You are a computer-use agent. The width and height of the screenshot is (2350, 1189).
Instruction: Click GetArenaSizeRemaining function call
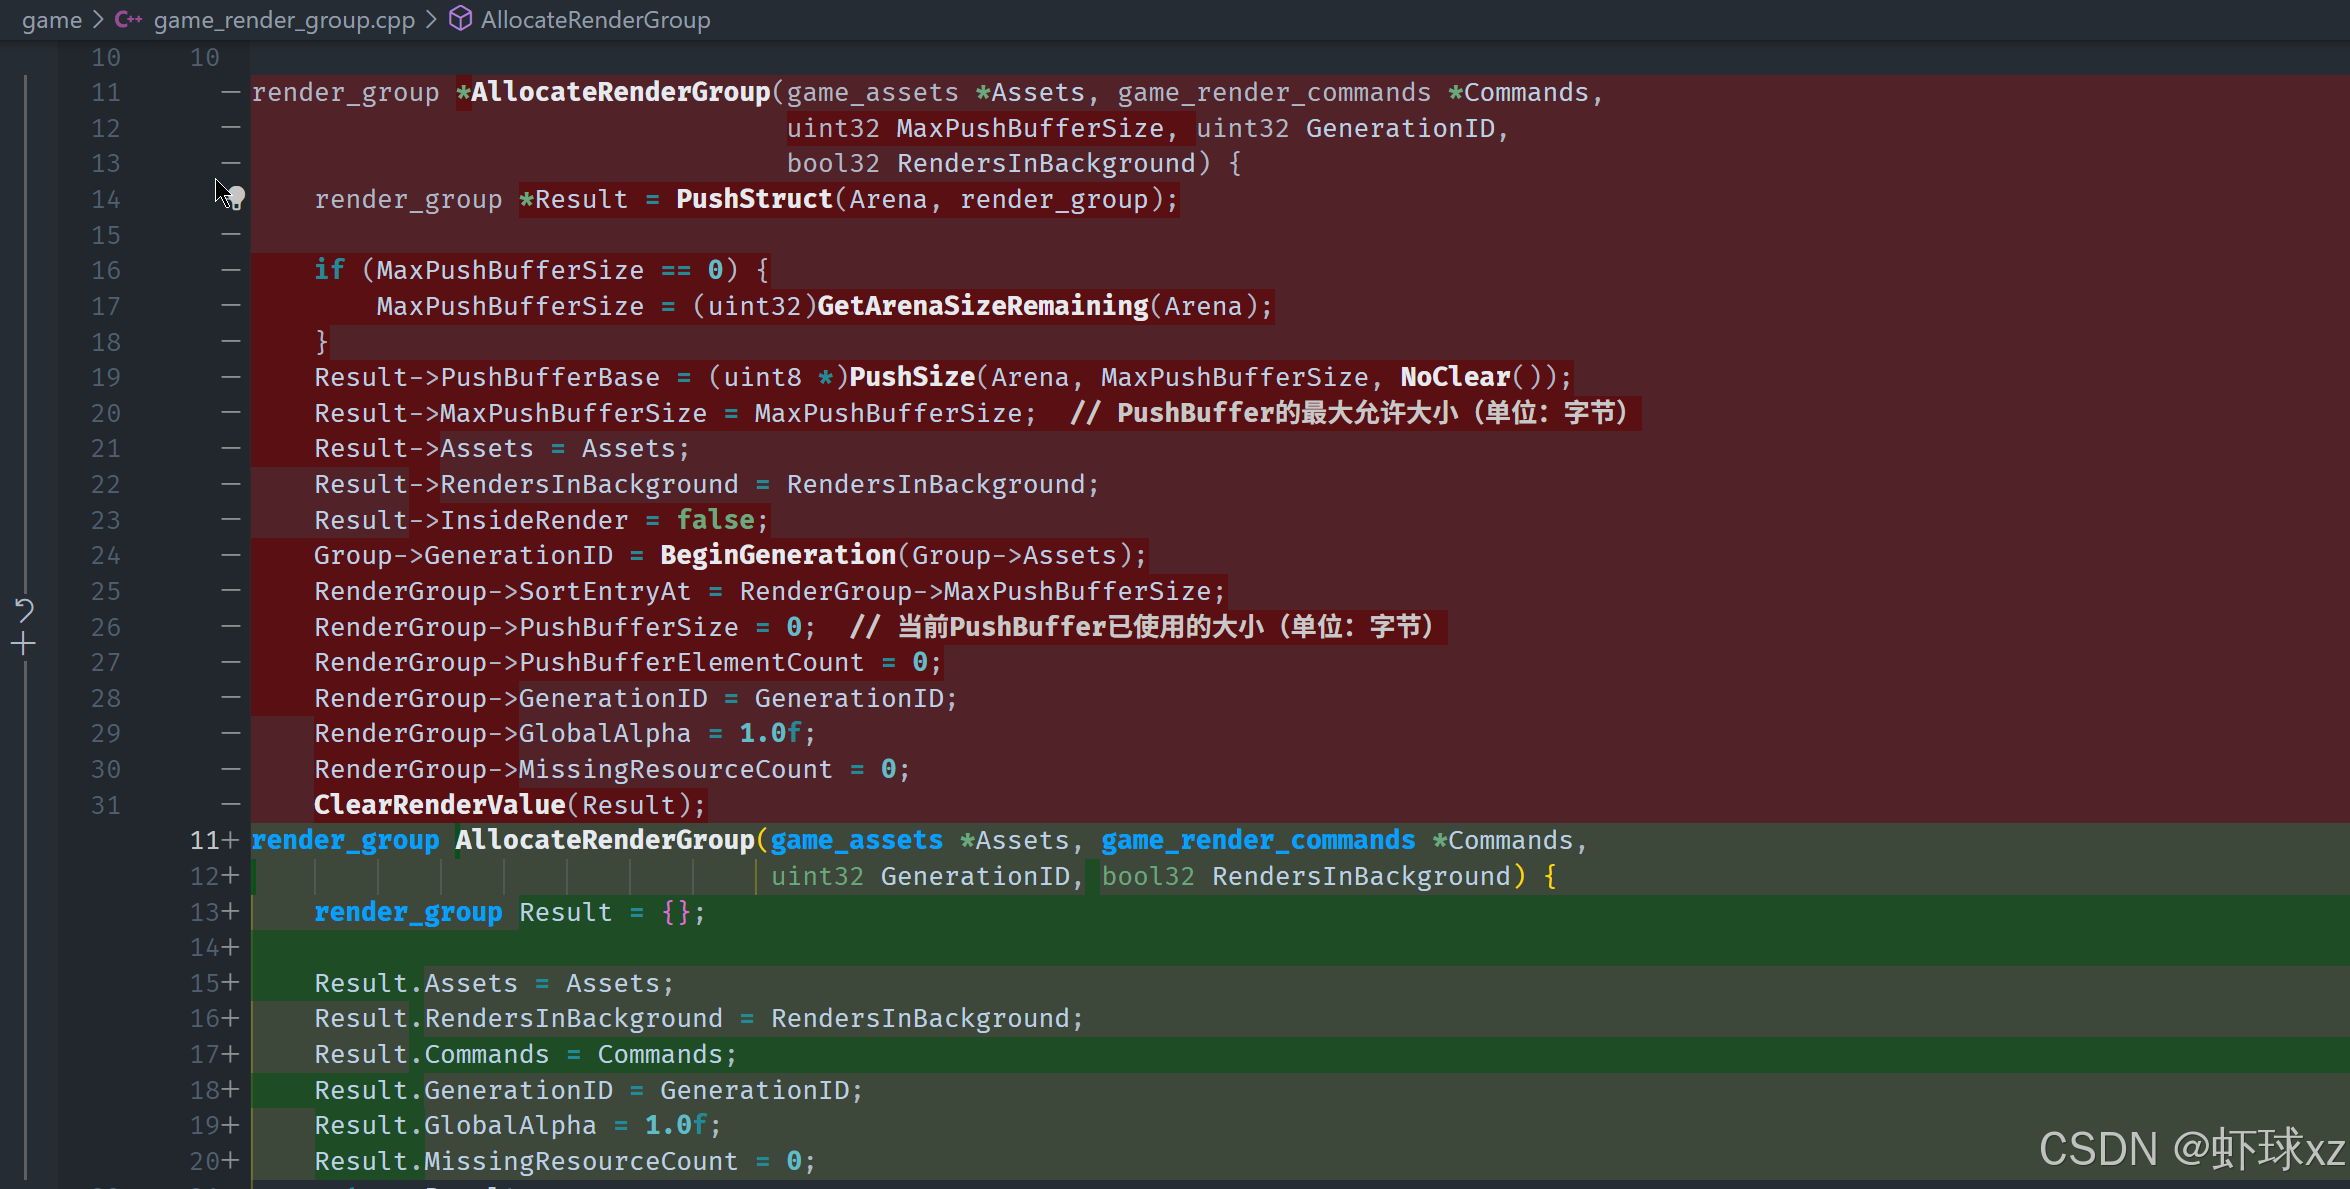pyautogui.click(x=982, y=306)
